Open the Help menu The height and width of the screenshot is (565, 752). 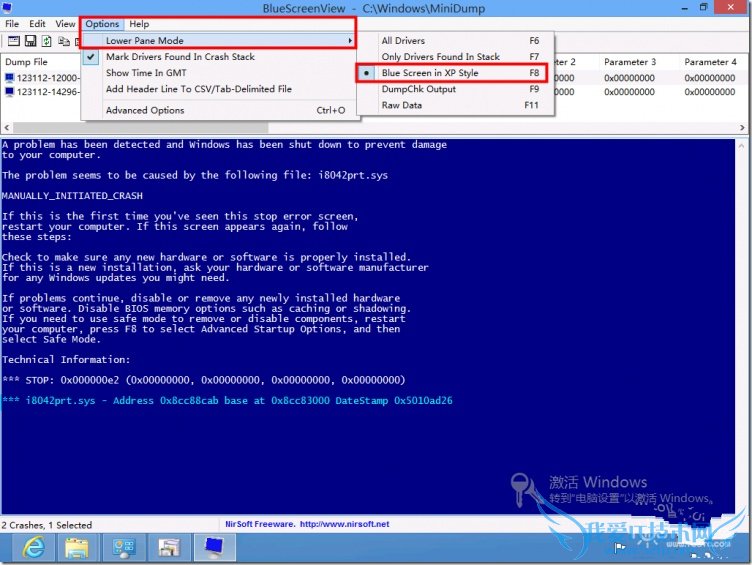coord(139,24)
